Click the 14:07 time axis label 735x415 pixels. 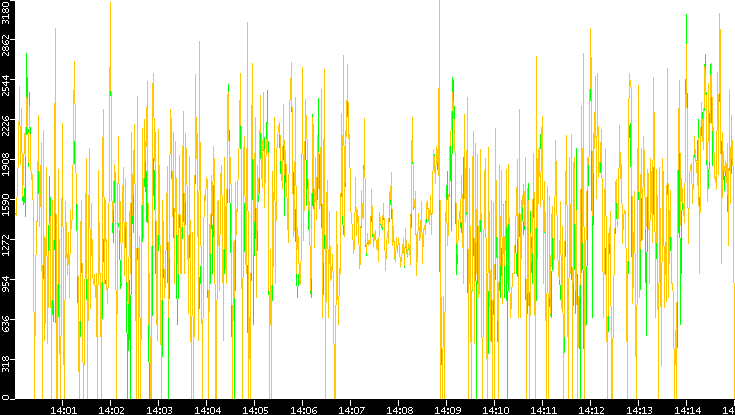tap(351, 410)
